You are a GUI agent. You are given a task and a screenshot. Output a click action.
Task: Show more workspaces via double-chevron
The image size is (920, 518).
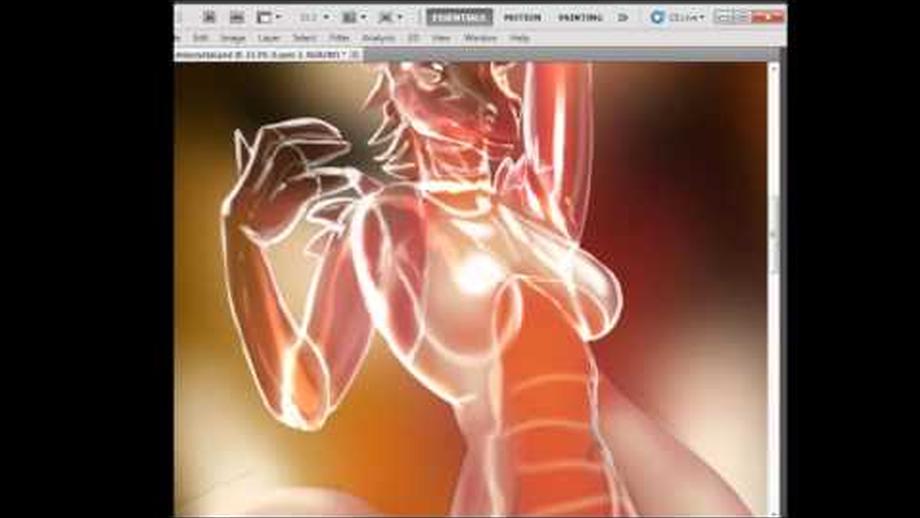click(623, 18)
